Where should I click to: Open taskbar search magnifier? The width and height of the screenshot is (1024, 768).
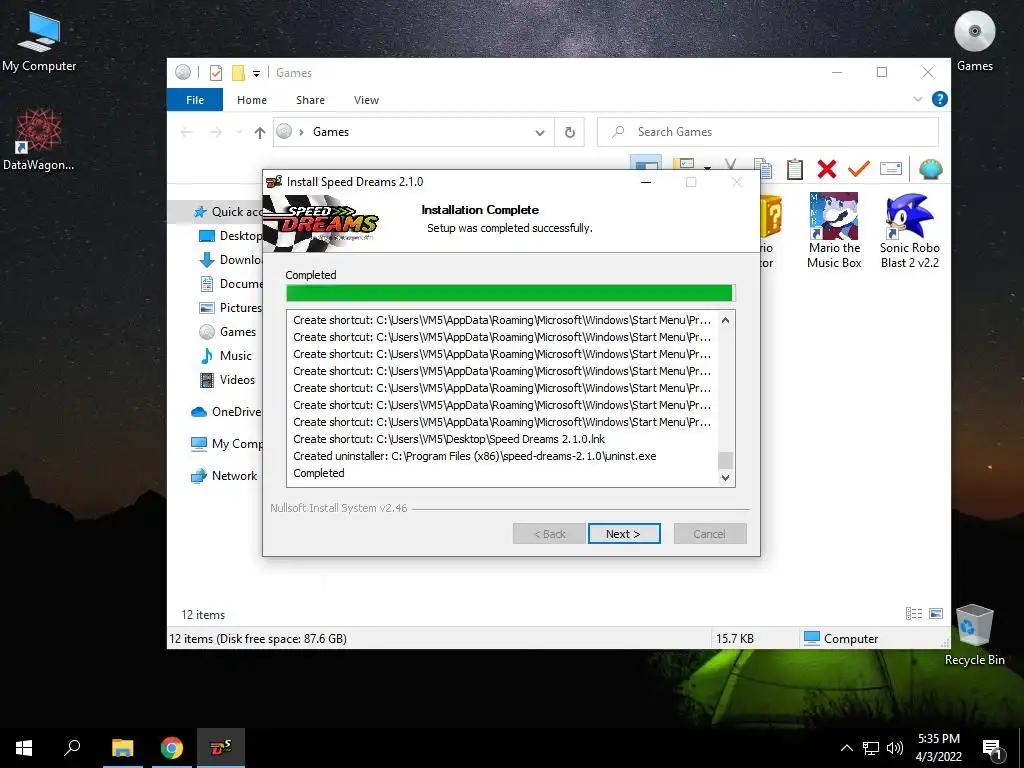tap(72, 748)
